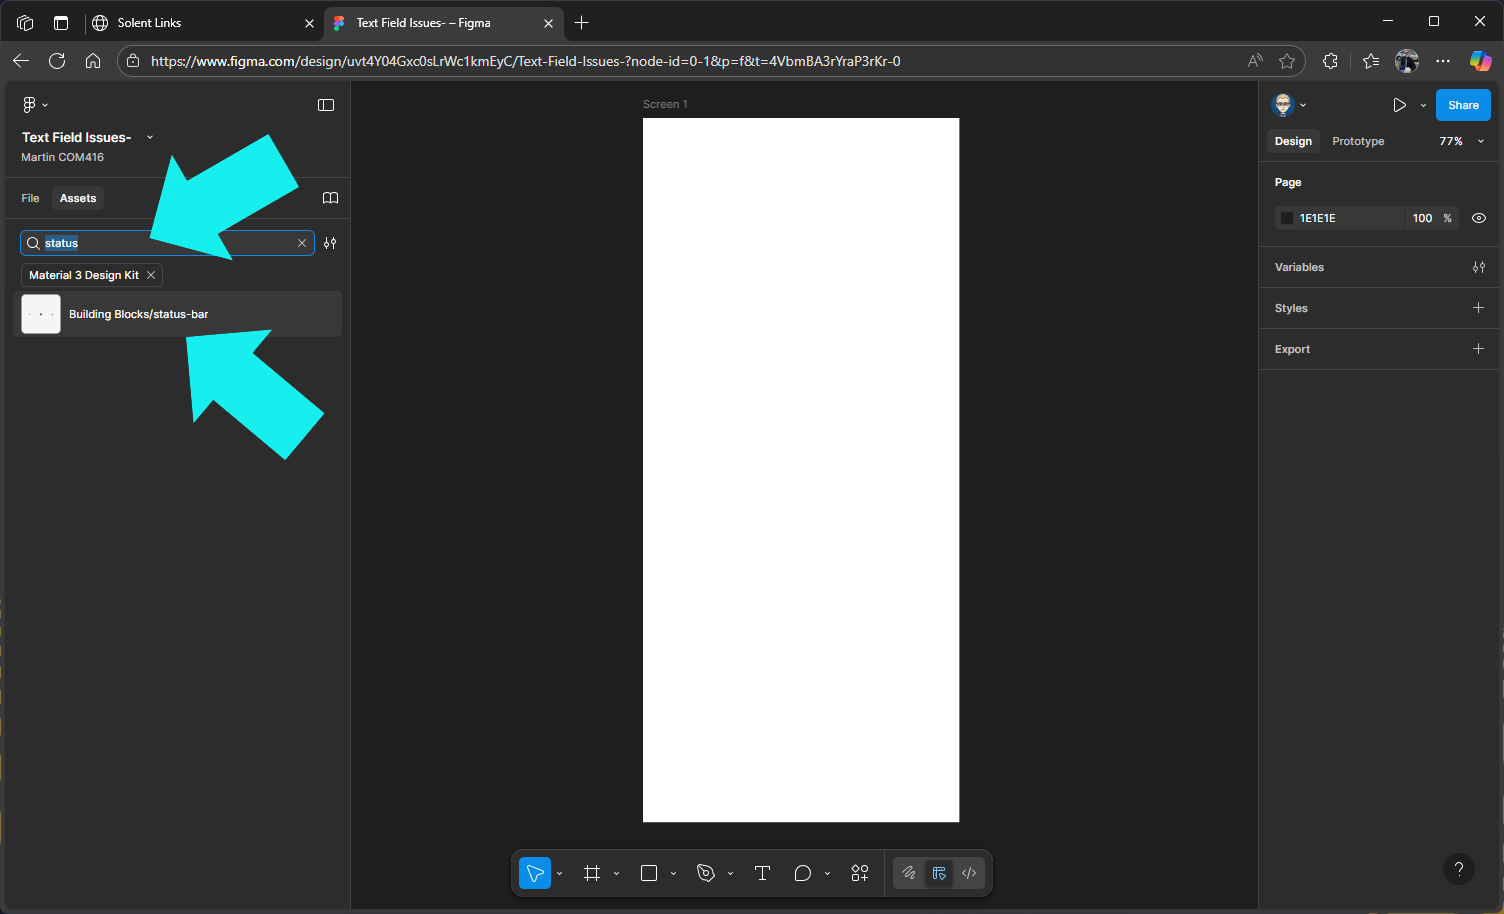Open the Text Field Issues file dropdown

(150, 137)
